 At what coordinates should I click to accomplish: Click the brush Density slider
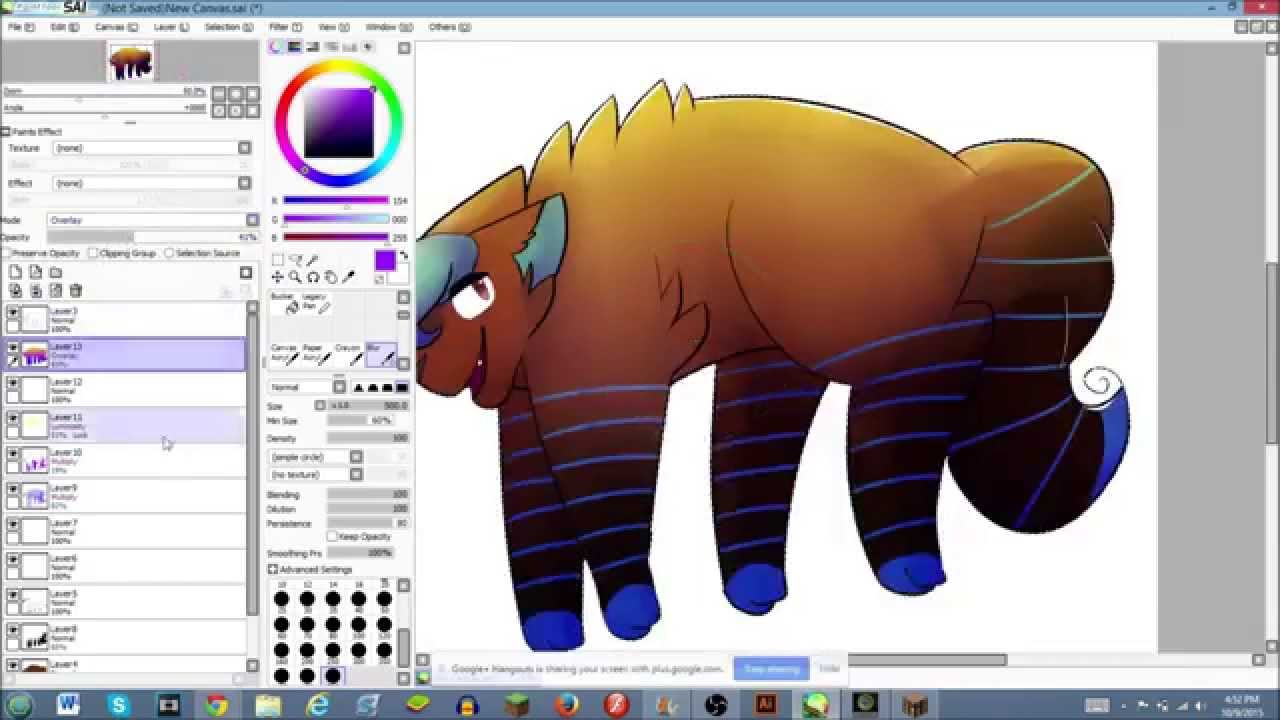click(x=368, y=438)
